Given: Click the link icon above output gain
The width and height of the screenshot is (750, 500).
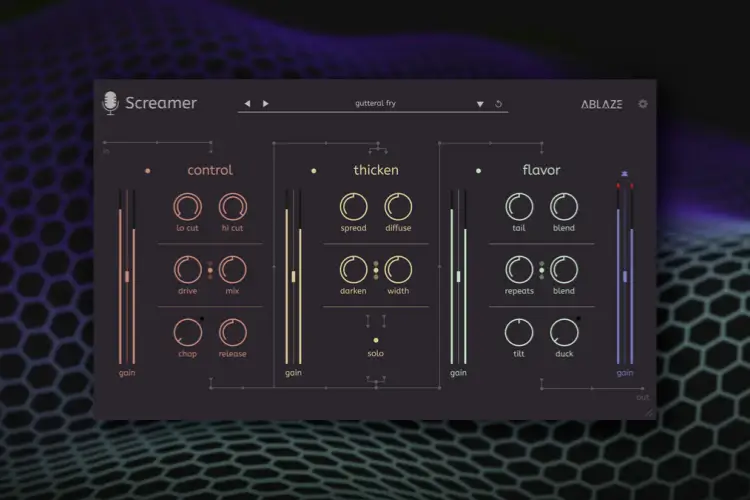Looking at the screenshot, I should pyautogui.click(x=625, y=174).
